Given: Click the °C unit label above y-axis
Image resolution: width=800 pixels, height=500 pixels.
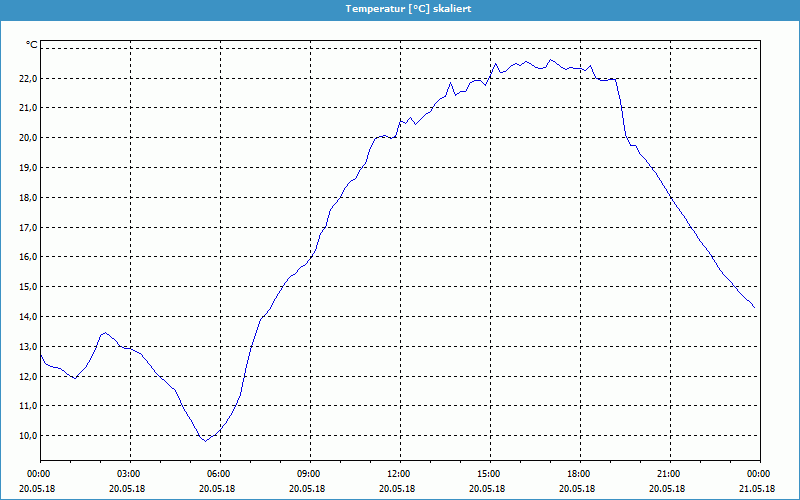Looking at the screenshot, I should click(31, 45).
